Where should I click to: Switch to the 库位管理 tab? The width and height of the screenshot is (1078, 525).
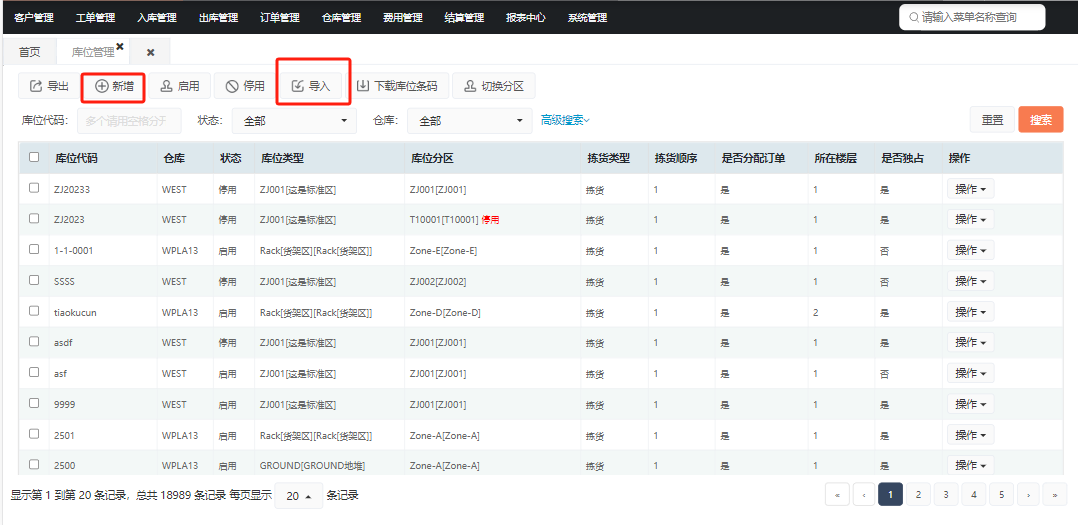[93, 52]
